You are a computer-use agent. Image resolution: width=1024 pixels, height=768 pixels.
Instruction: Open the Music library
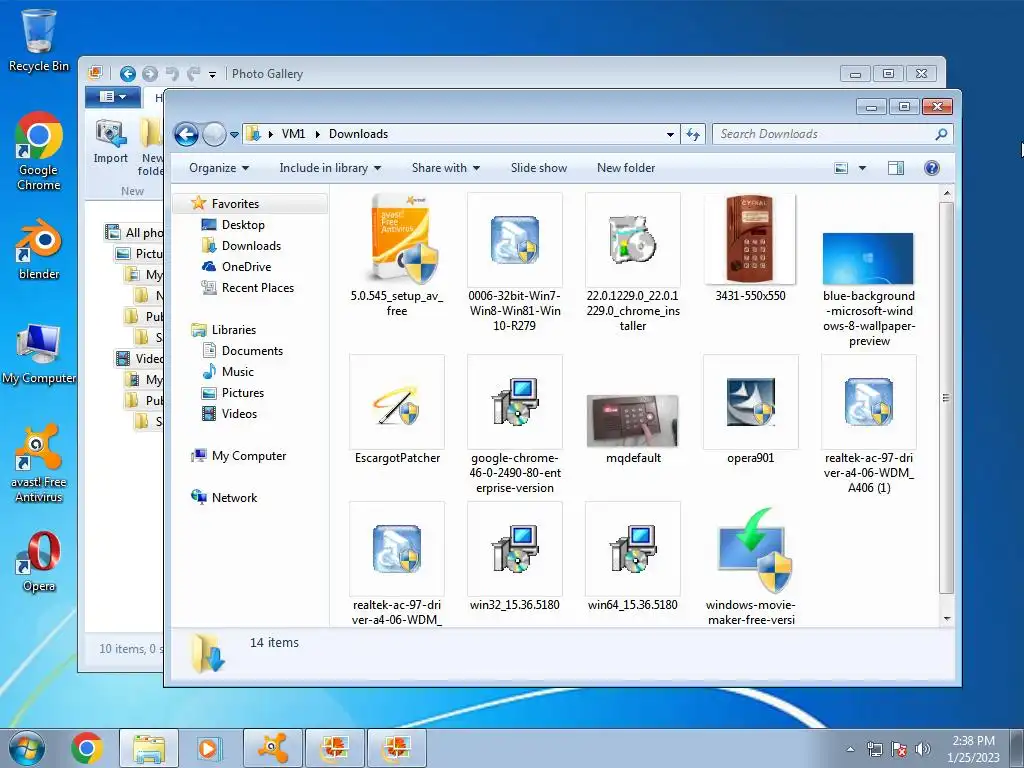pos(228,372)
